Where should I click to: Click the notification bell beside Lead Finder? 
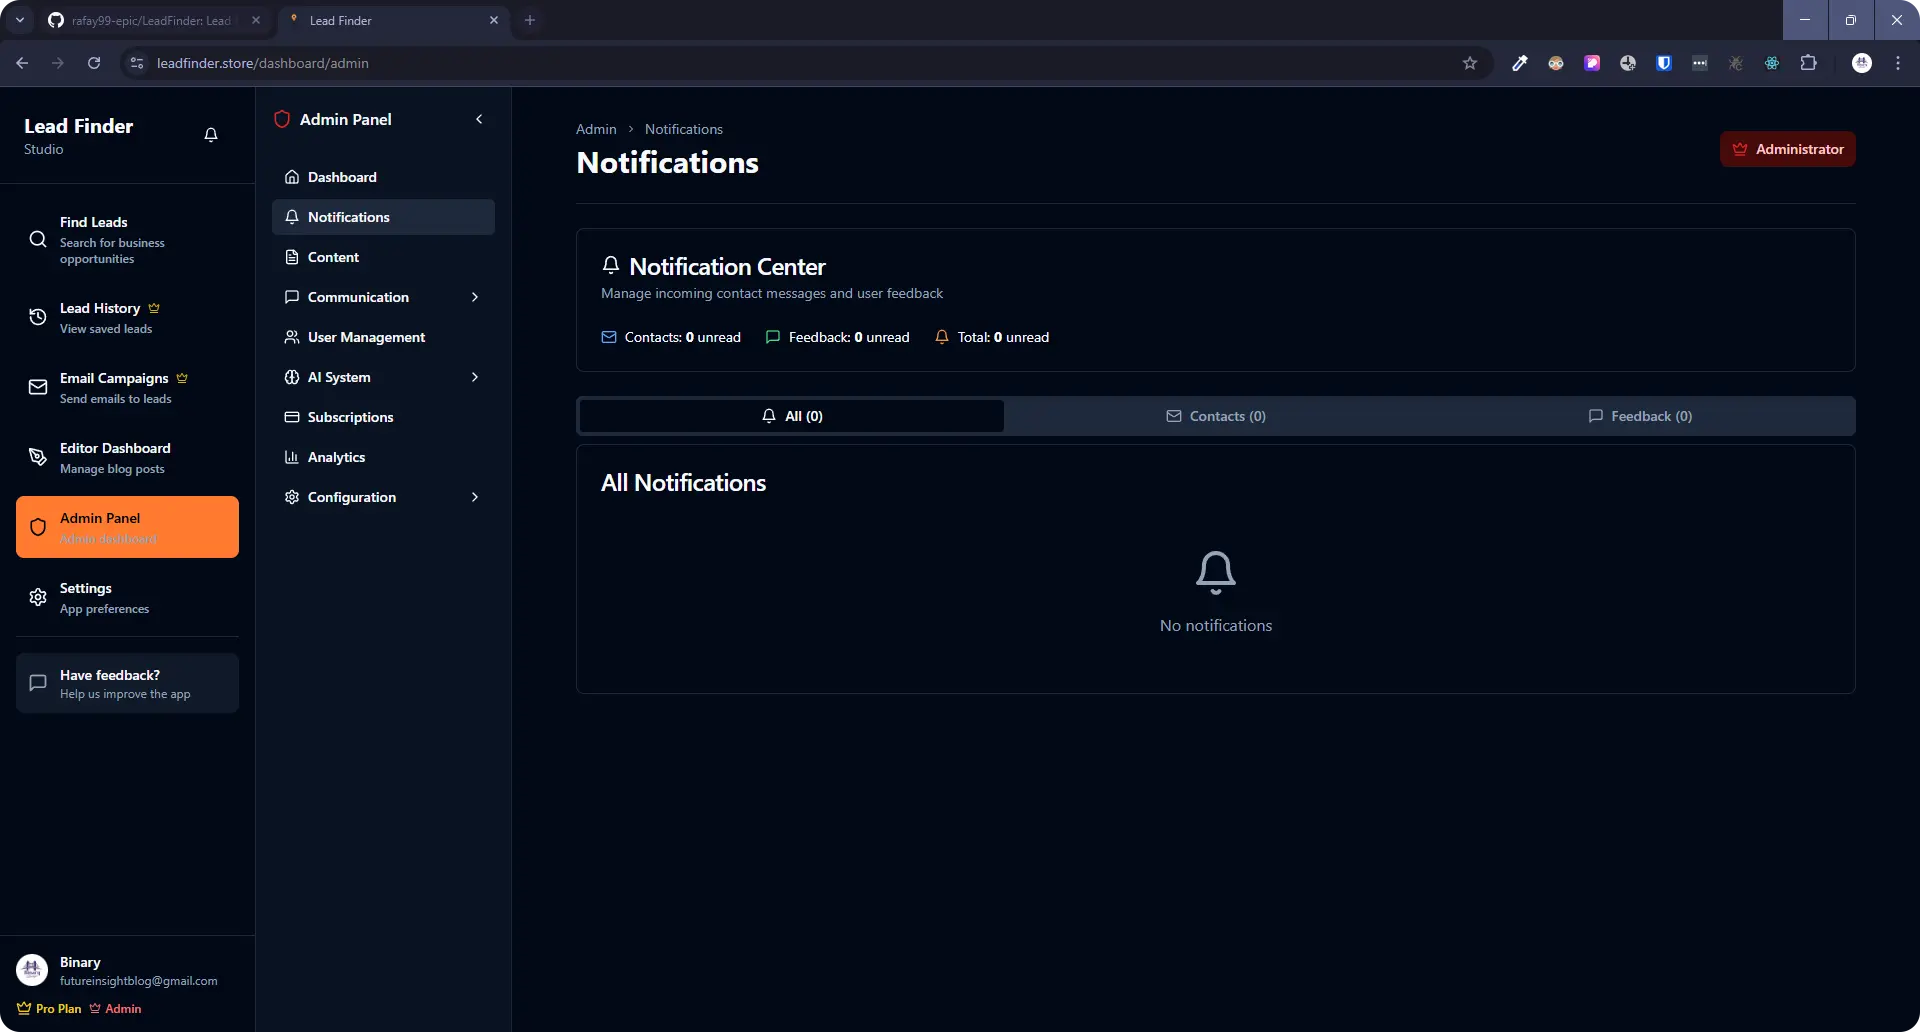coord(211,135)
